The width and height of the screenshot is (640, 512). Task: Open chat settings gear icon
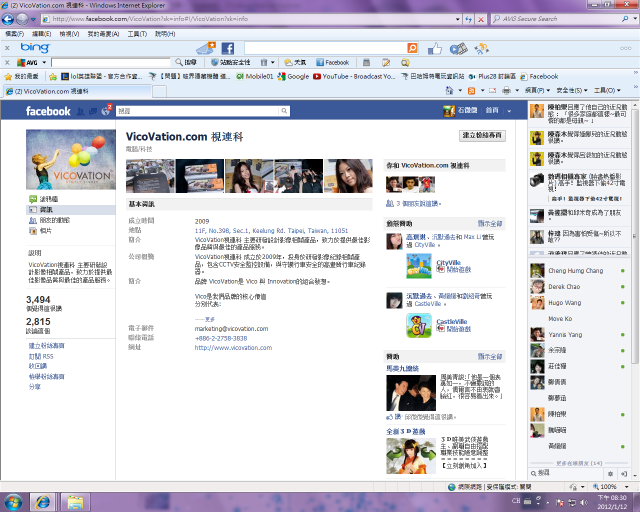(x=610, y=474)
